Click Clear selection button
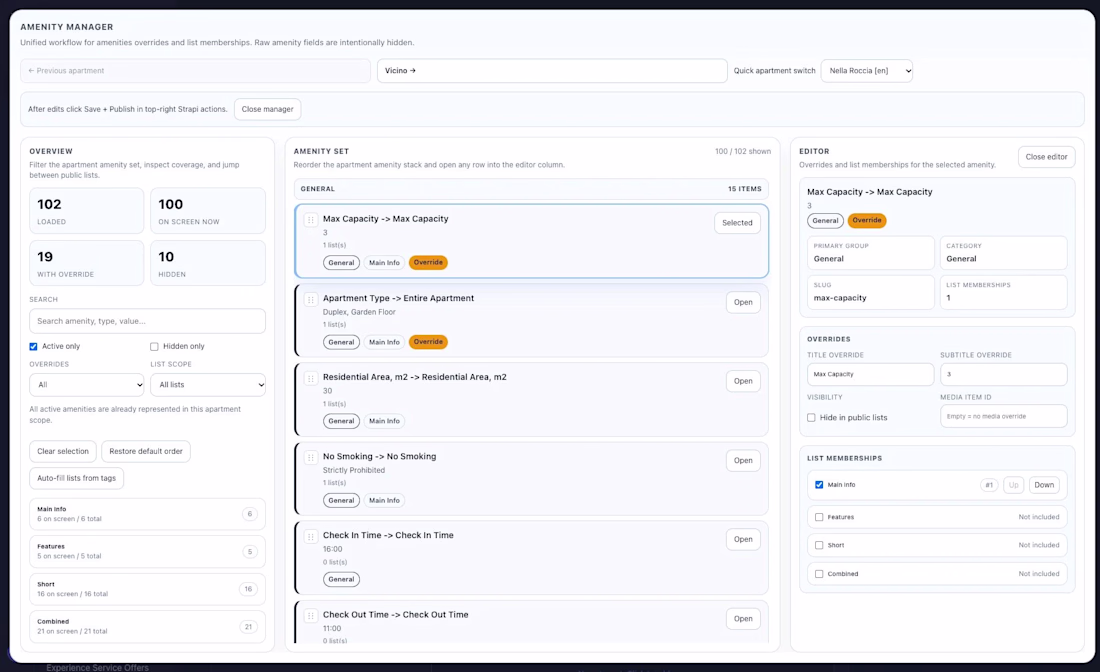The image size is (1100, 672). 63,451
